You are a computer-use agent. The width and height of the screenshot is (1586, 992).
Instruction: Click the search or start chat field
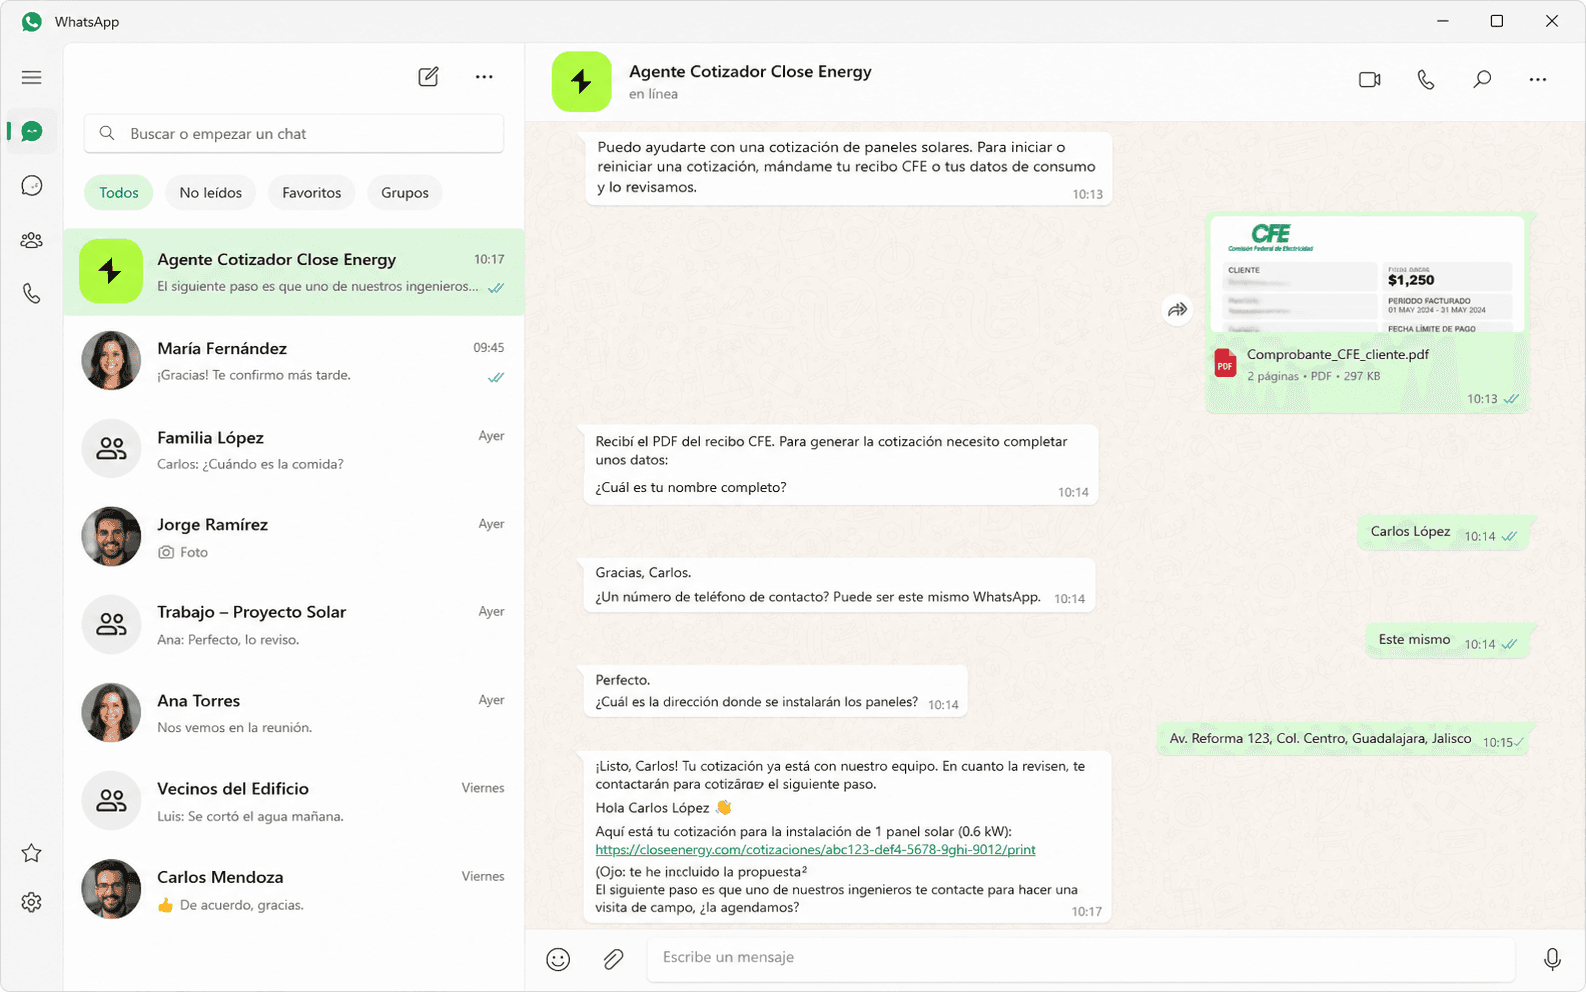tap(294, 133)
